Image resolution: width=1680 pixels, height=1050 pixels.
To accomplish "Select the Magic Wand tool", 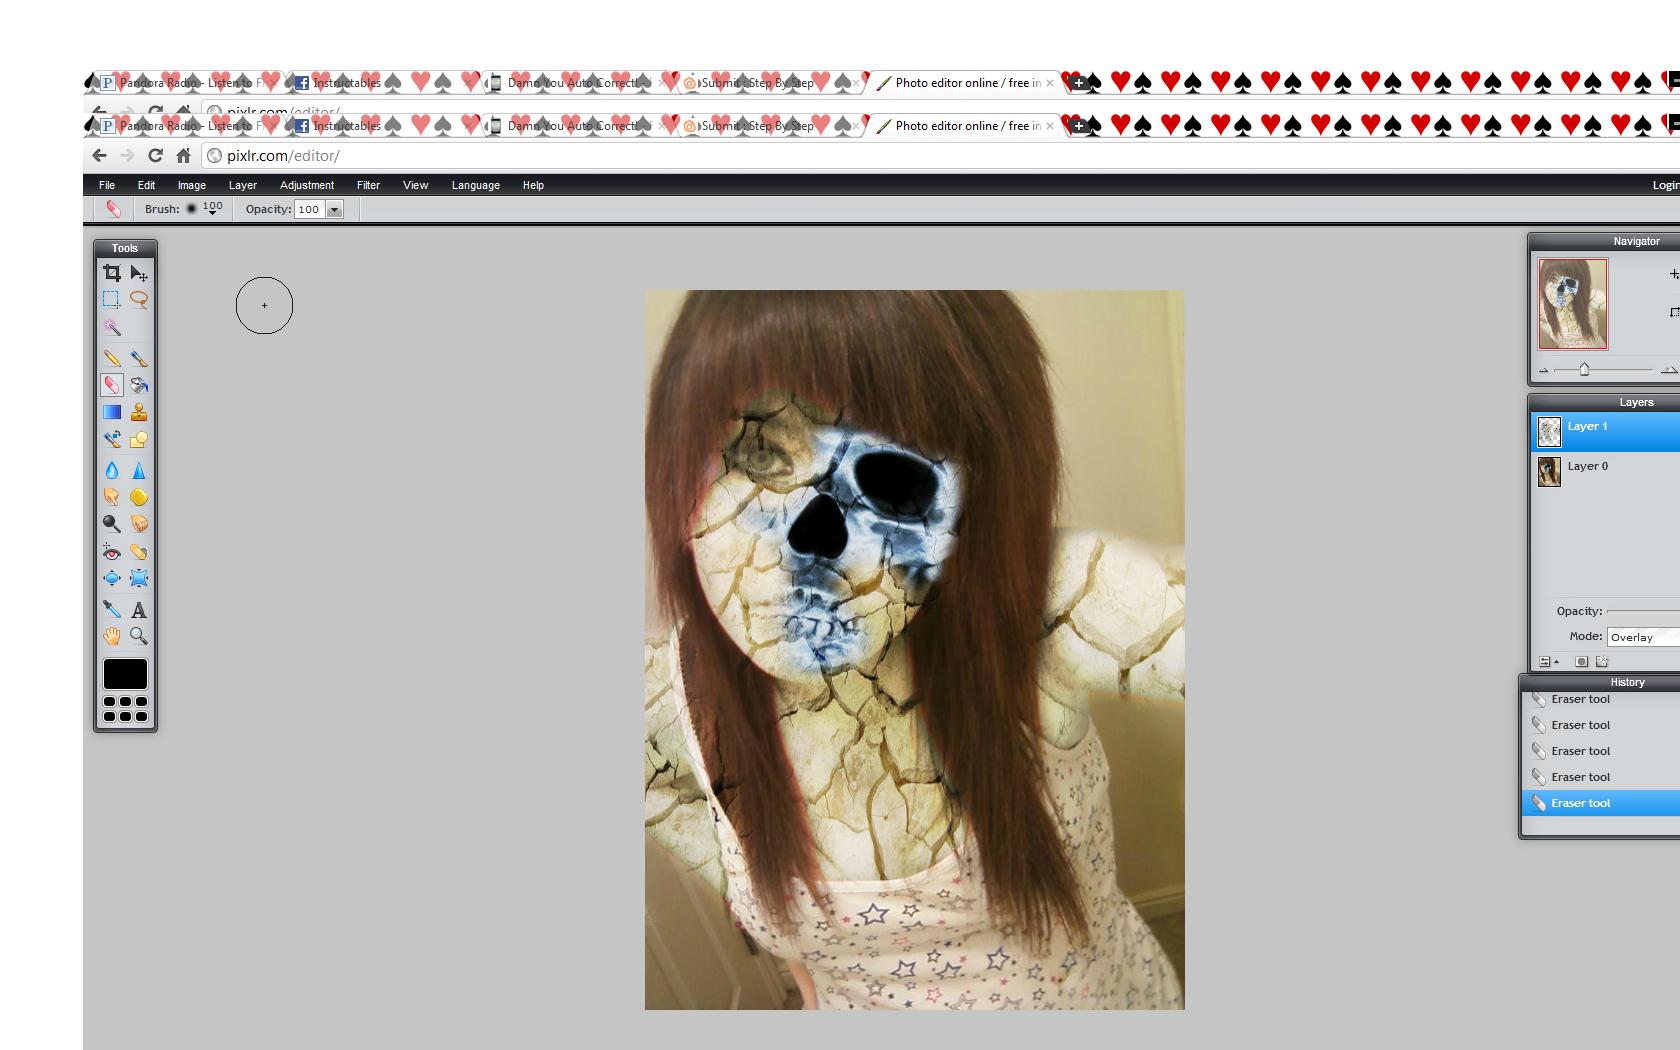I will point(112,327).
